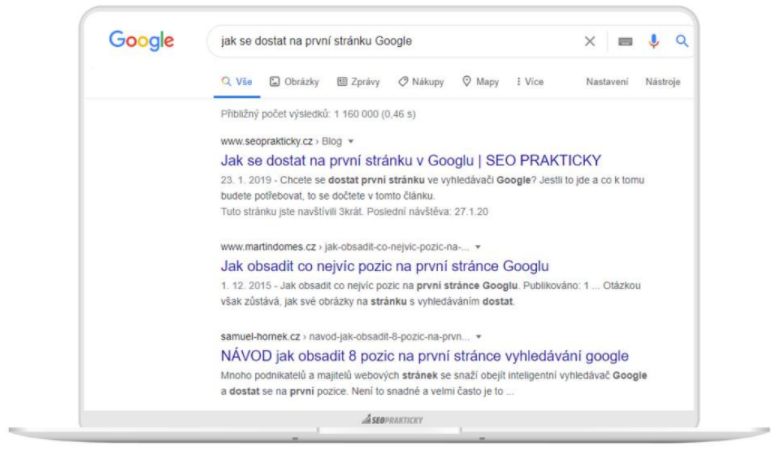This screenshot has width=781, height=455.
Task: Open the Nákupy tab
Action: click(421, 82)
